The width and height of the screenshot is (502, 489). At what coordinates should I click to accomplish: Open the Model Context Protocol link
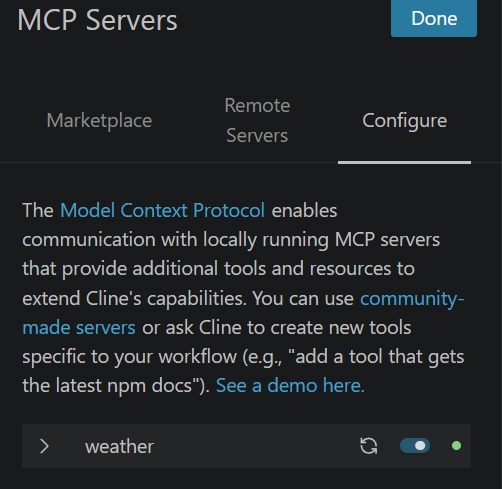[163, 210]
